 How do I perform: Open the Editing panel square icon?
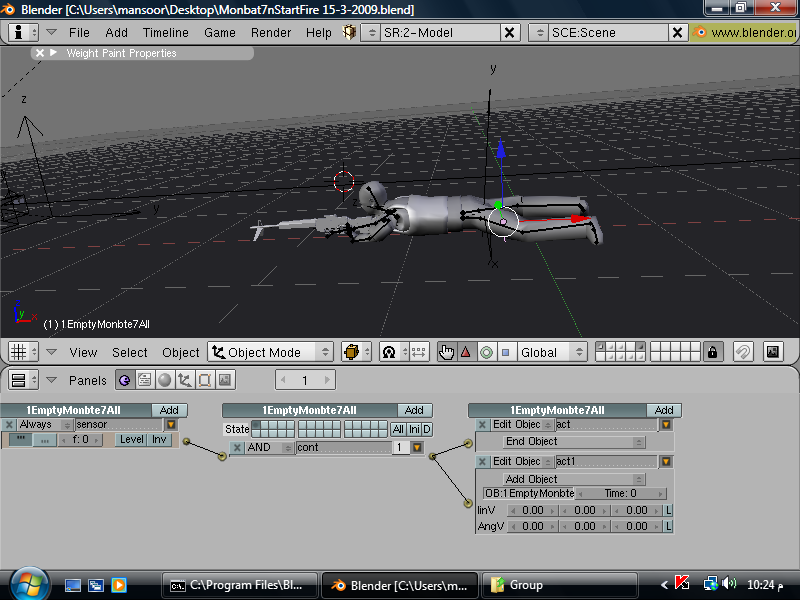205,380
